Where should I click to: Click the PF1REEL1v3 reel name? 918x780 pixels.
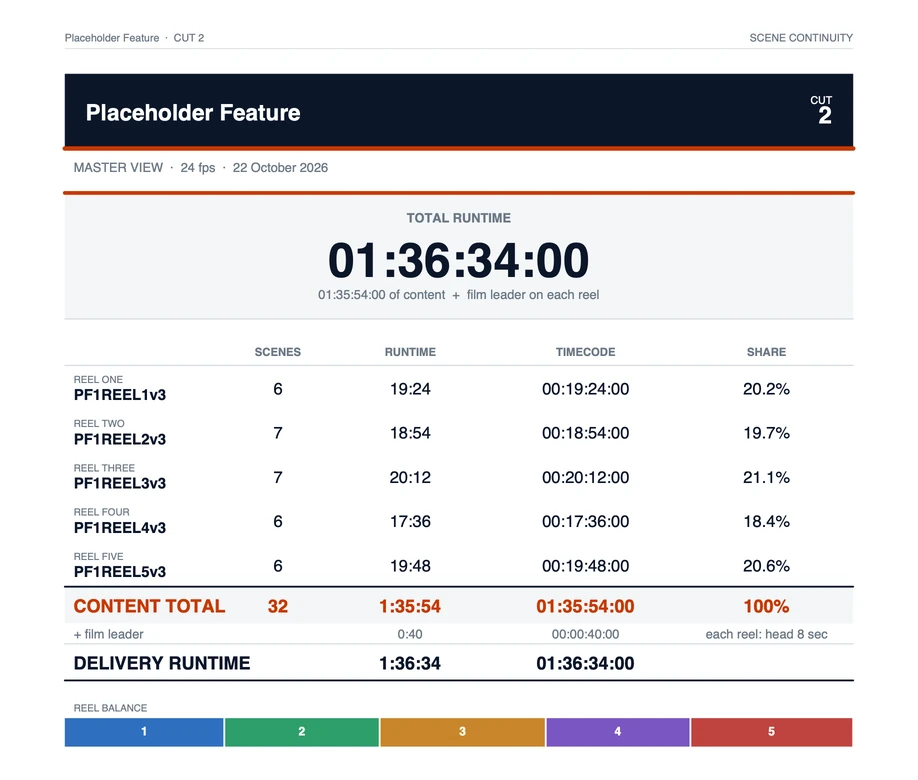coord(119,395)
